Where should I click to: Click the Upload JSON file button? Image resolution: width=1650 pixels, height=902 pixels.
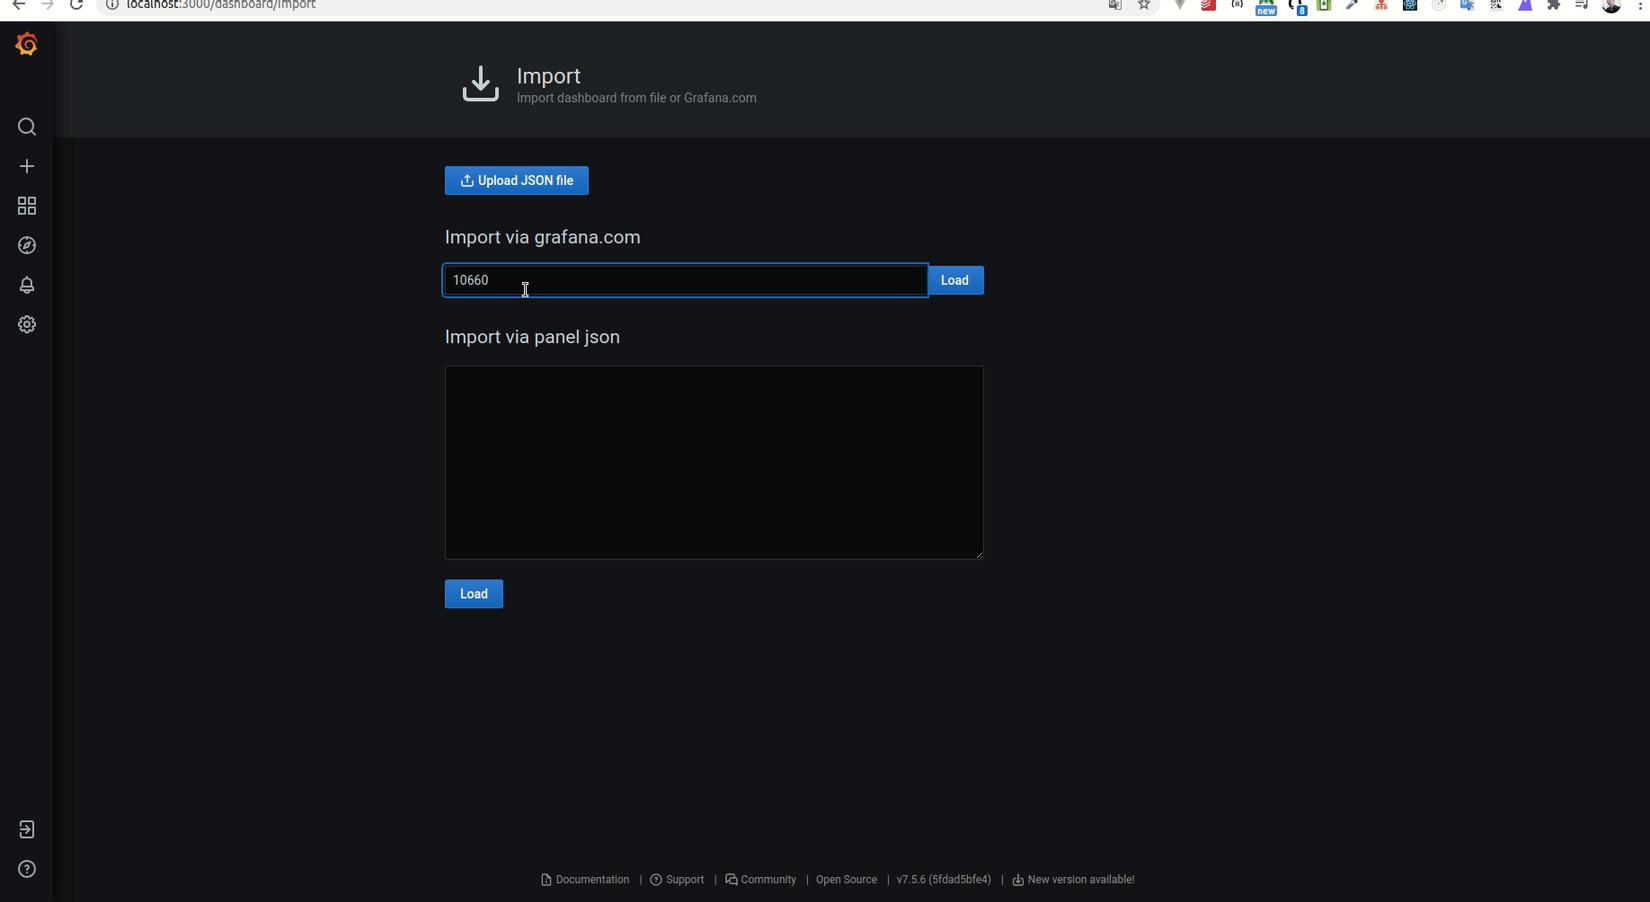point(517,181)
